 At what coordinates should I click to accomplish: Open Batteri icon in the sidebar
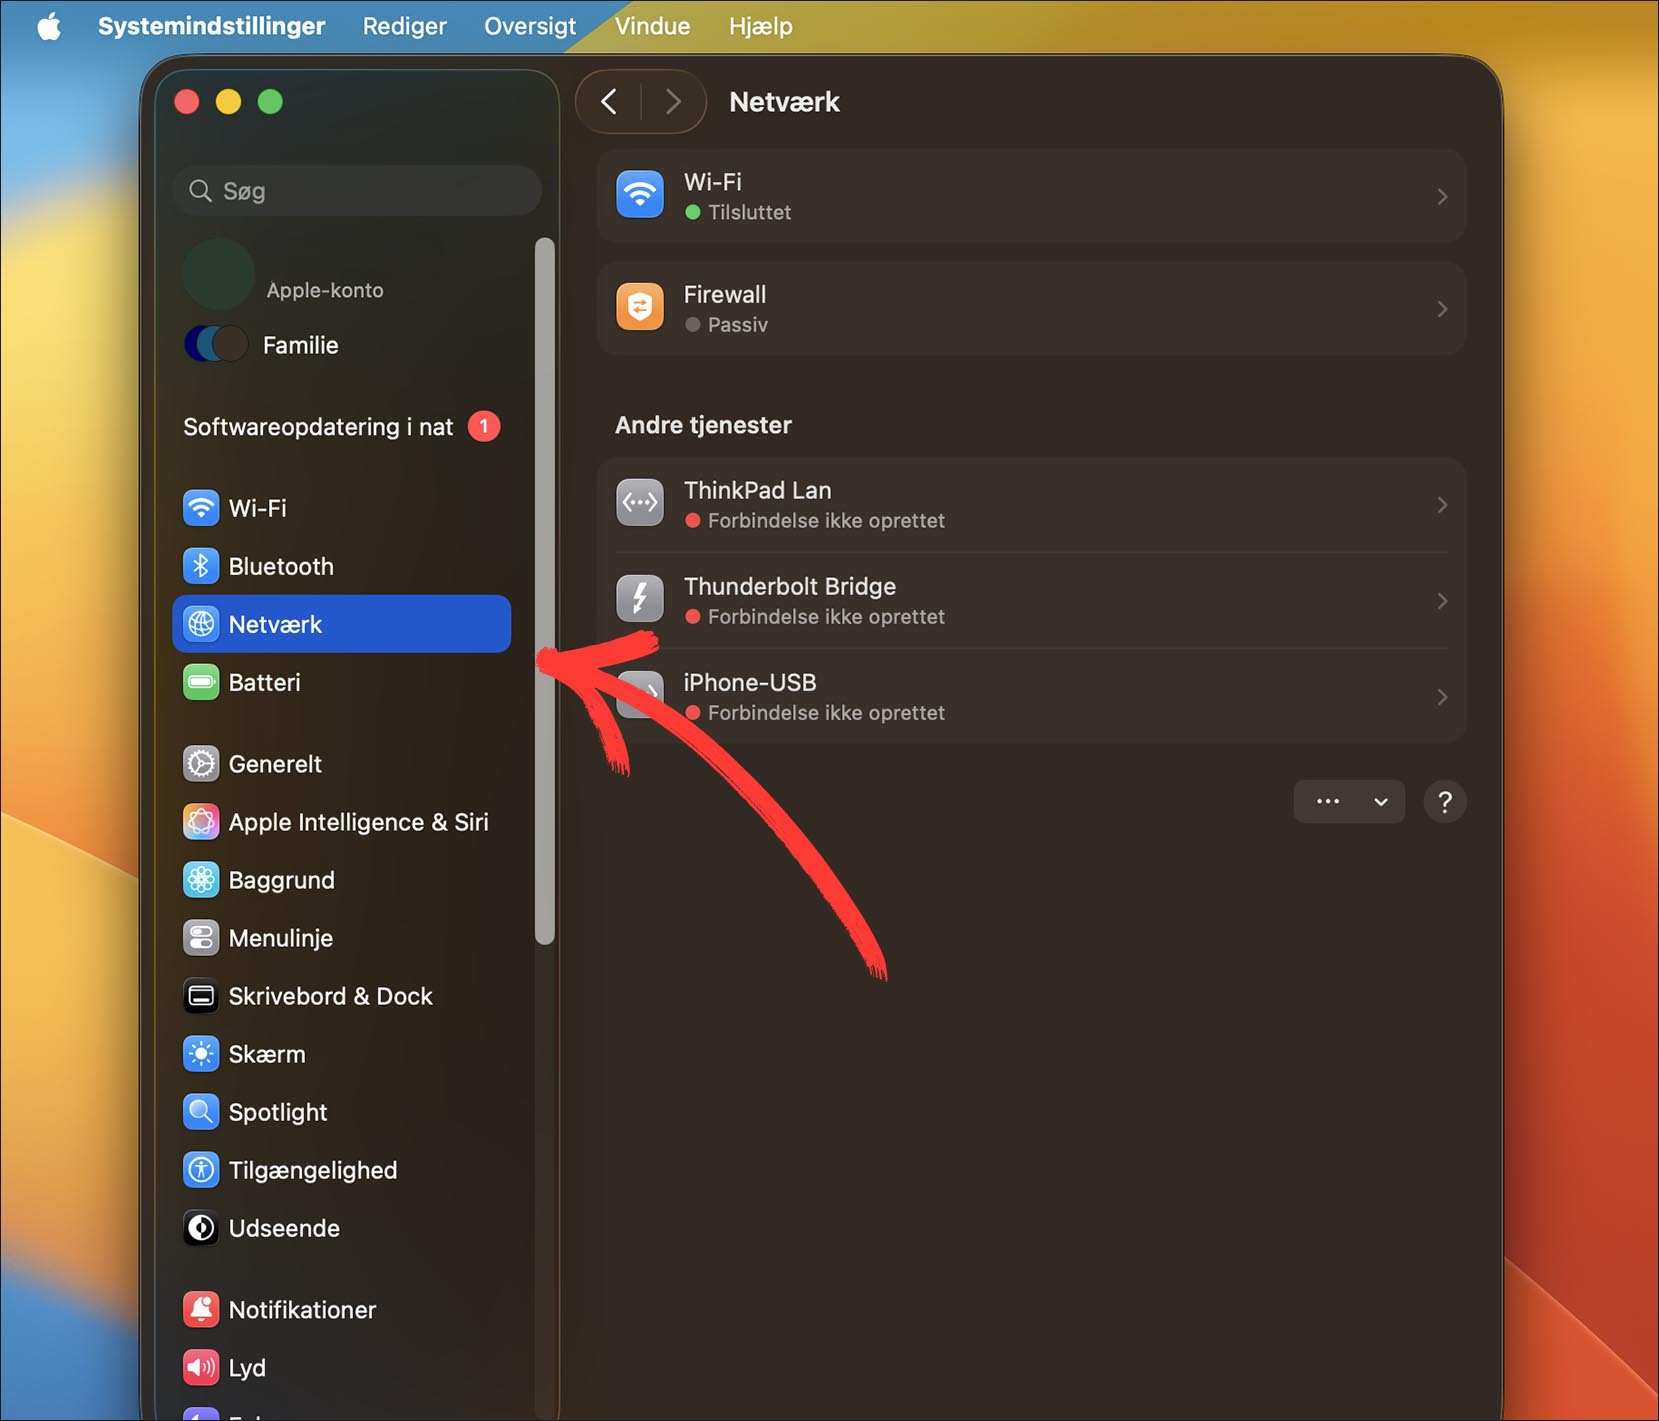[x=201, y=682]
